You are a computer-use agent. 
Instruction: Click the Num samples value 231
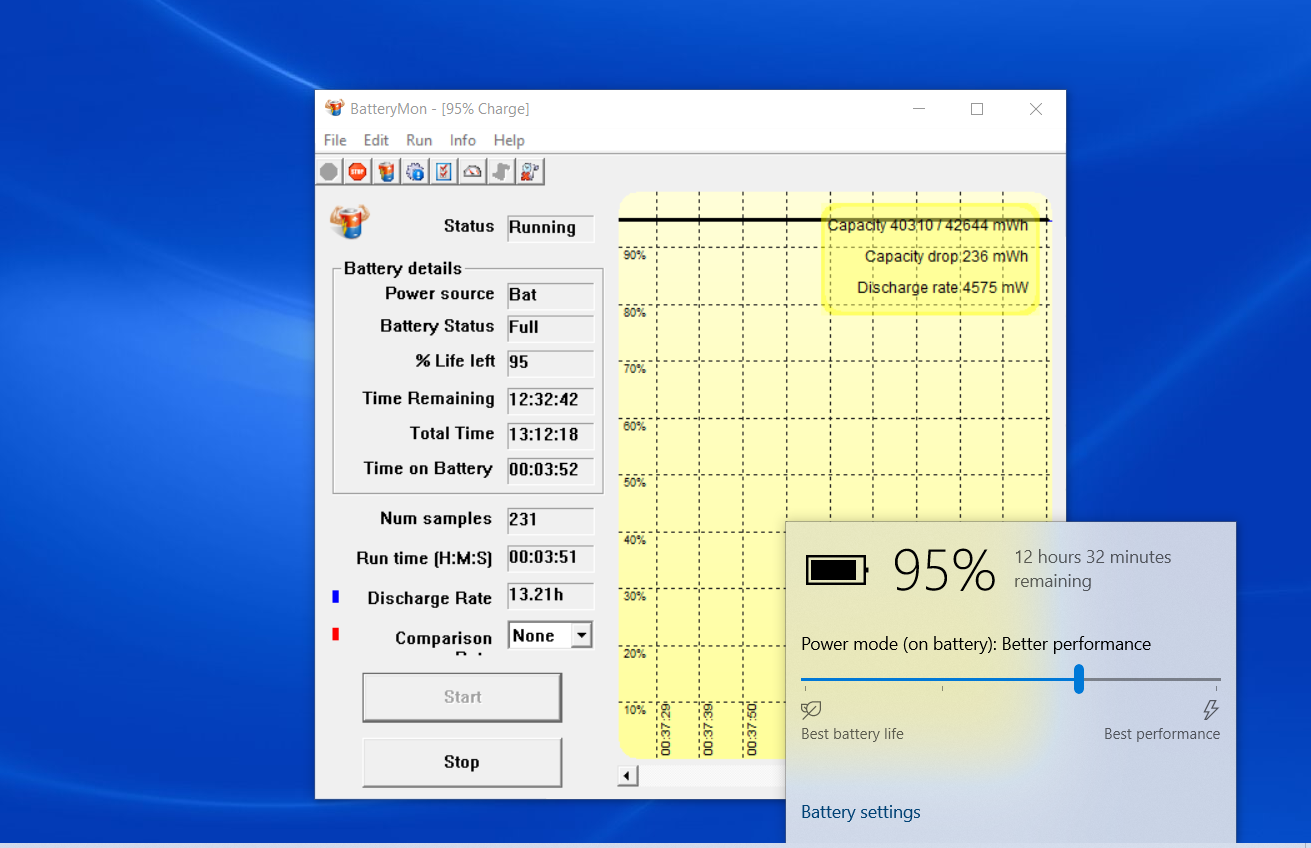(550, 521)
